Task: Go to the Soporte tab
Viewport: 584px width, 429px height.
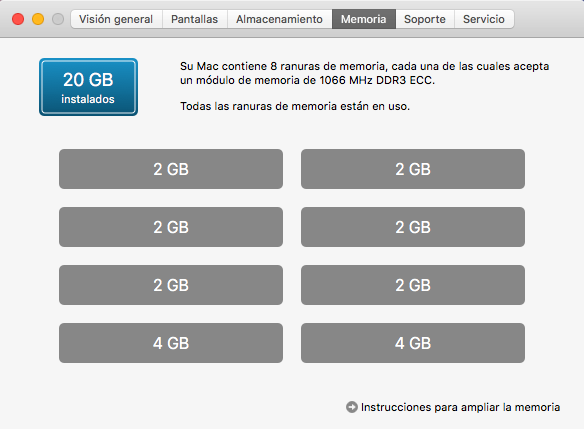Action: [425, 19]
